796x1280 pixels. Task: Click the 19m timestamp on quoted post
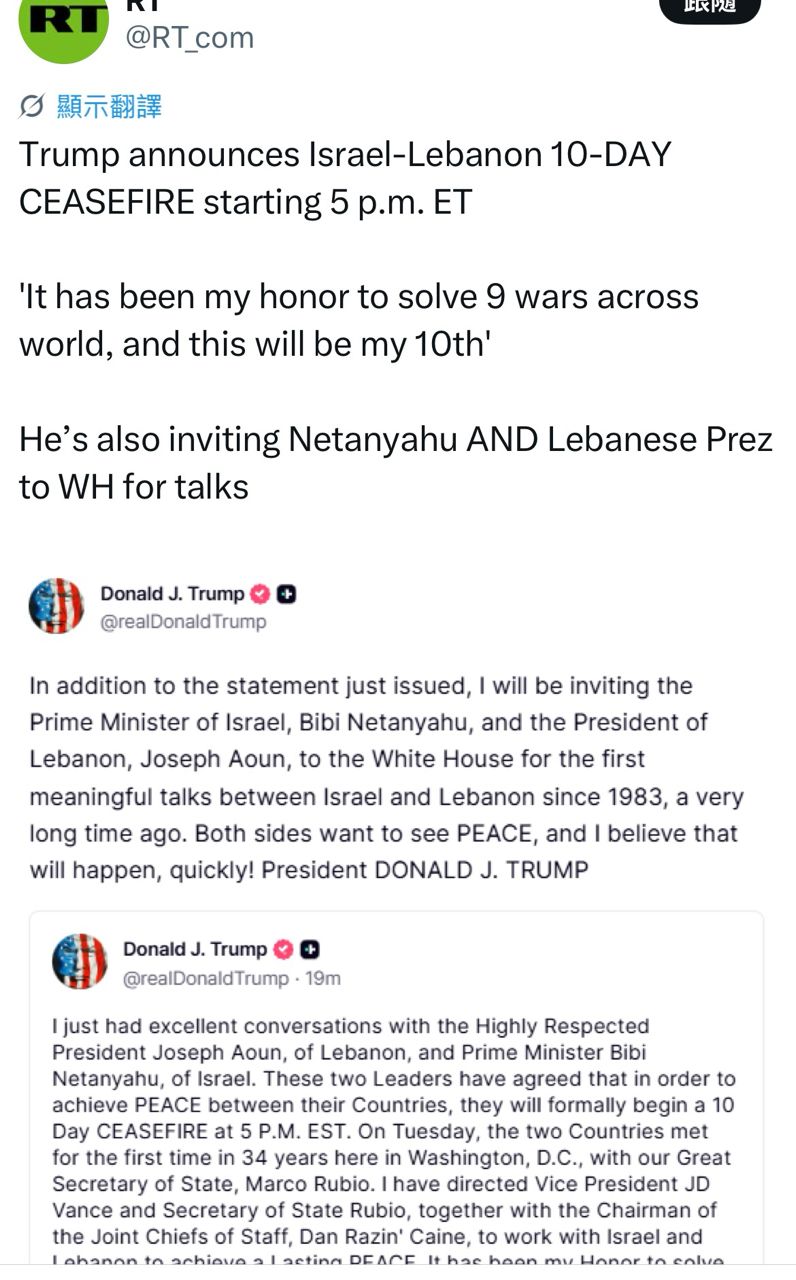click(323, 978)
